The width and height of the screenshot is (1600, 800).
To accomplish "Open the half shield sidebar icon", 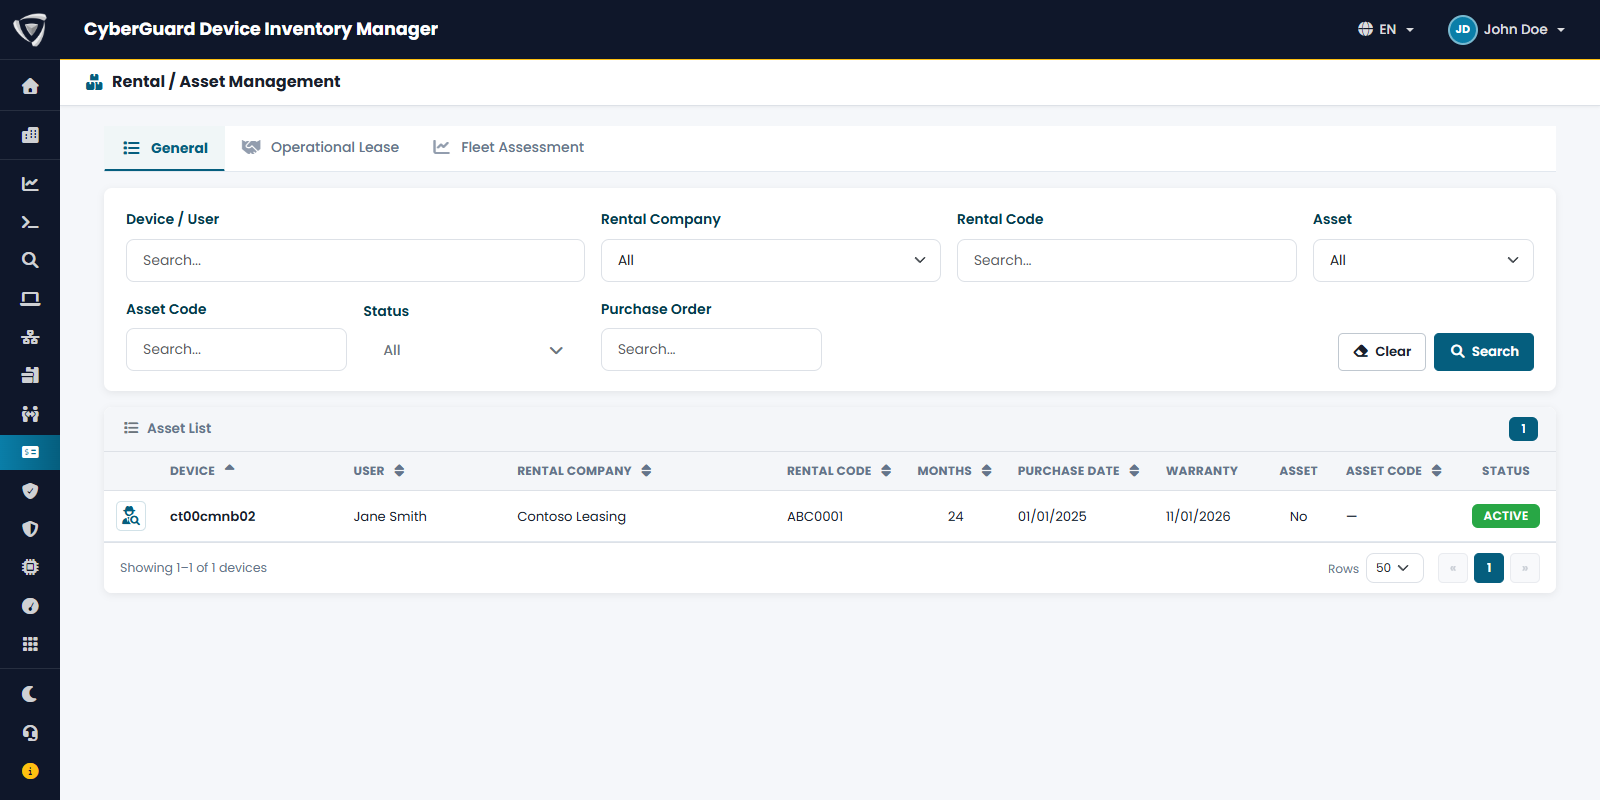I will (x=30, y=529).
